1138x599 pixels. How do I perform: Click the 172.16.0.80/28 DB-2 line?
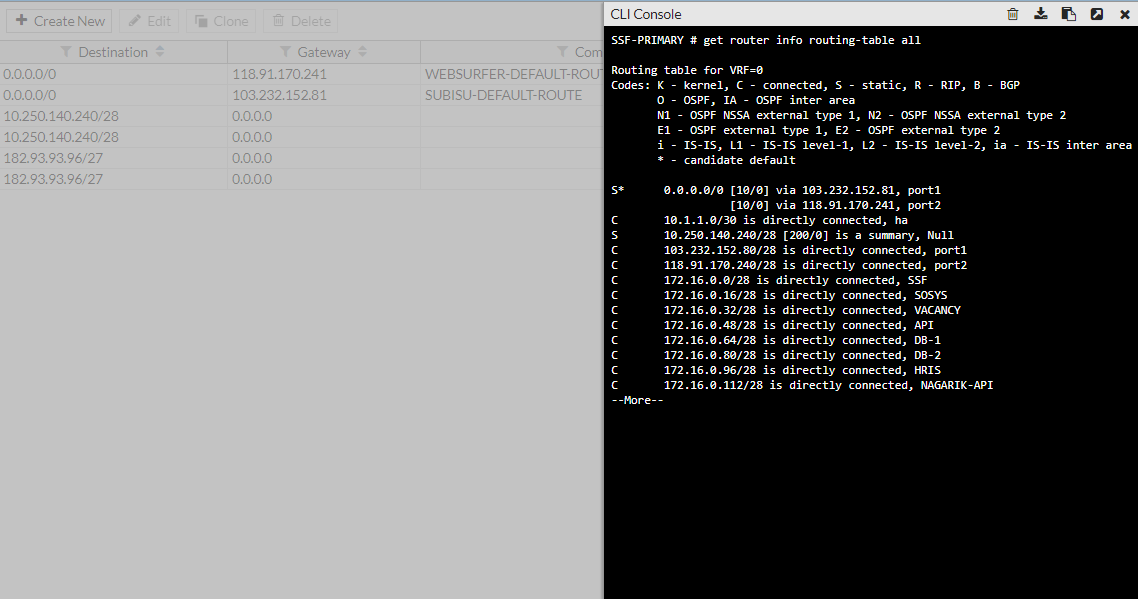(x=776, y=355)
